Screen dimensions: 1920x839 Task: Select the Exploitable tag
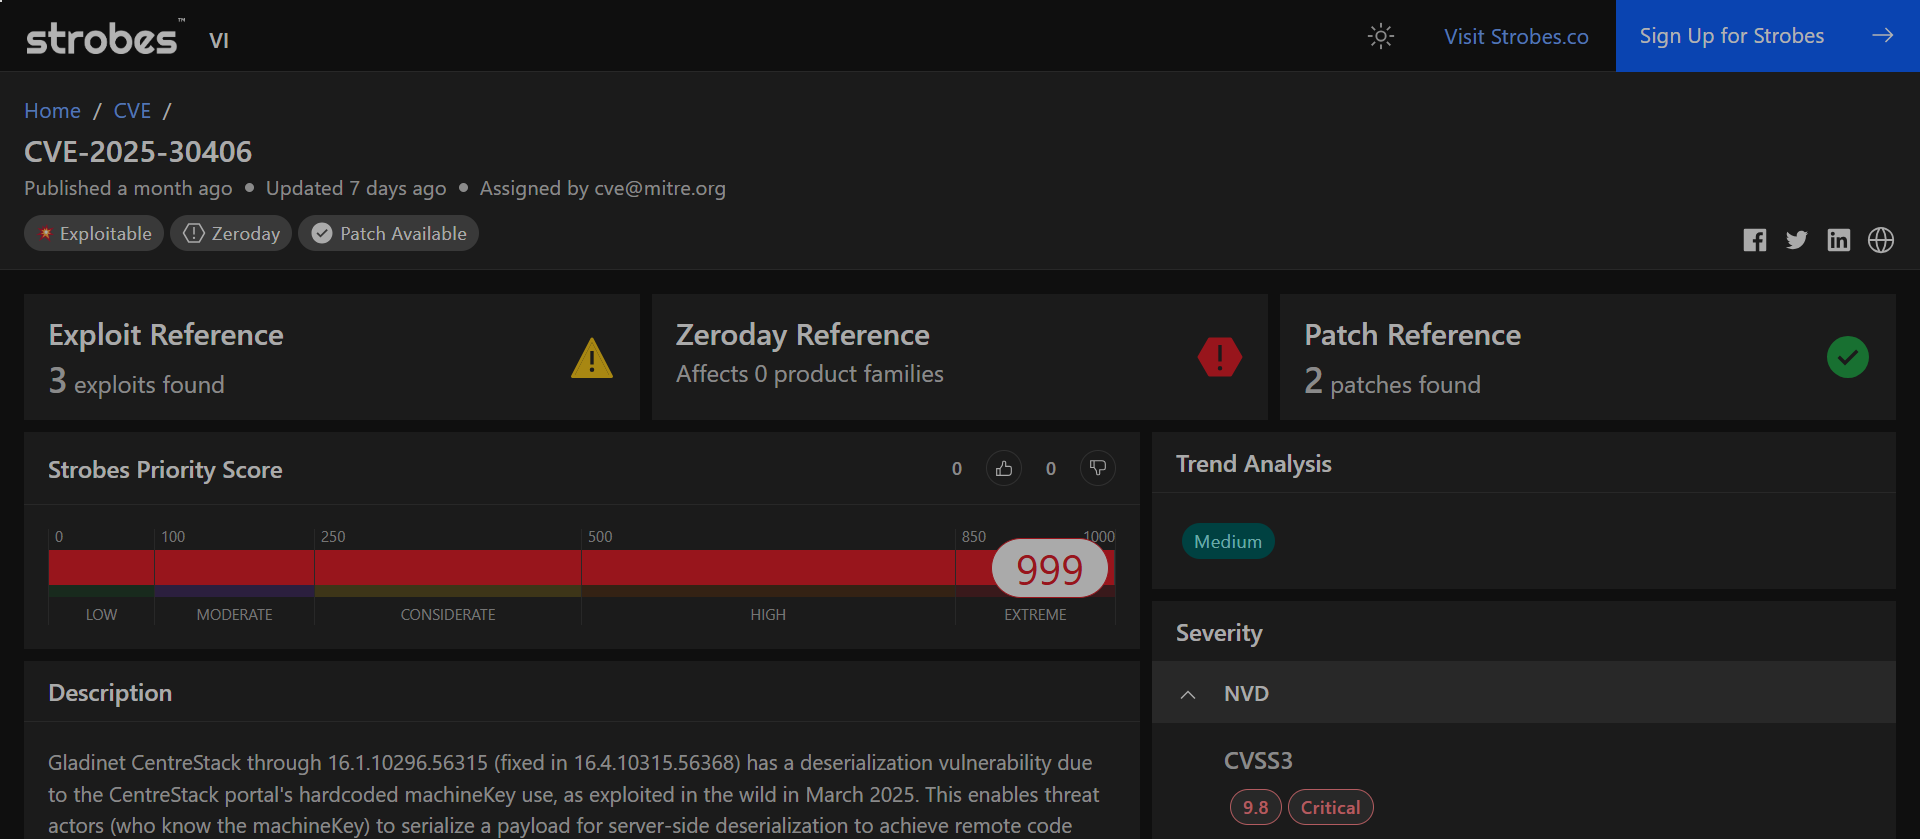pos(94,233)
